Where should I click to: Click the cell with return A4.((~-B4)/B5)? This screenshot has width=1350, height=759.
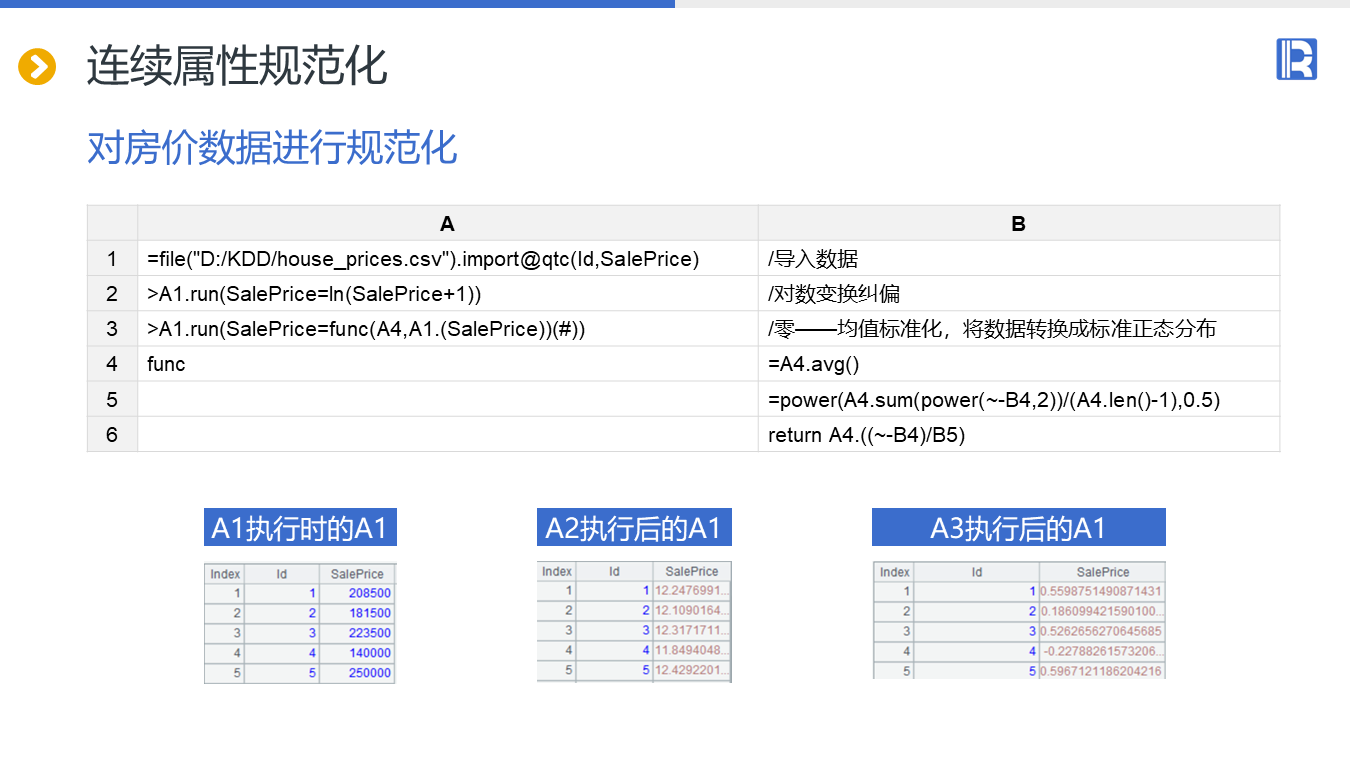[1018, 435]
